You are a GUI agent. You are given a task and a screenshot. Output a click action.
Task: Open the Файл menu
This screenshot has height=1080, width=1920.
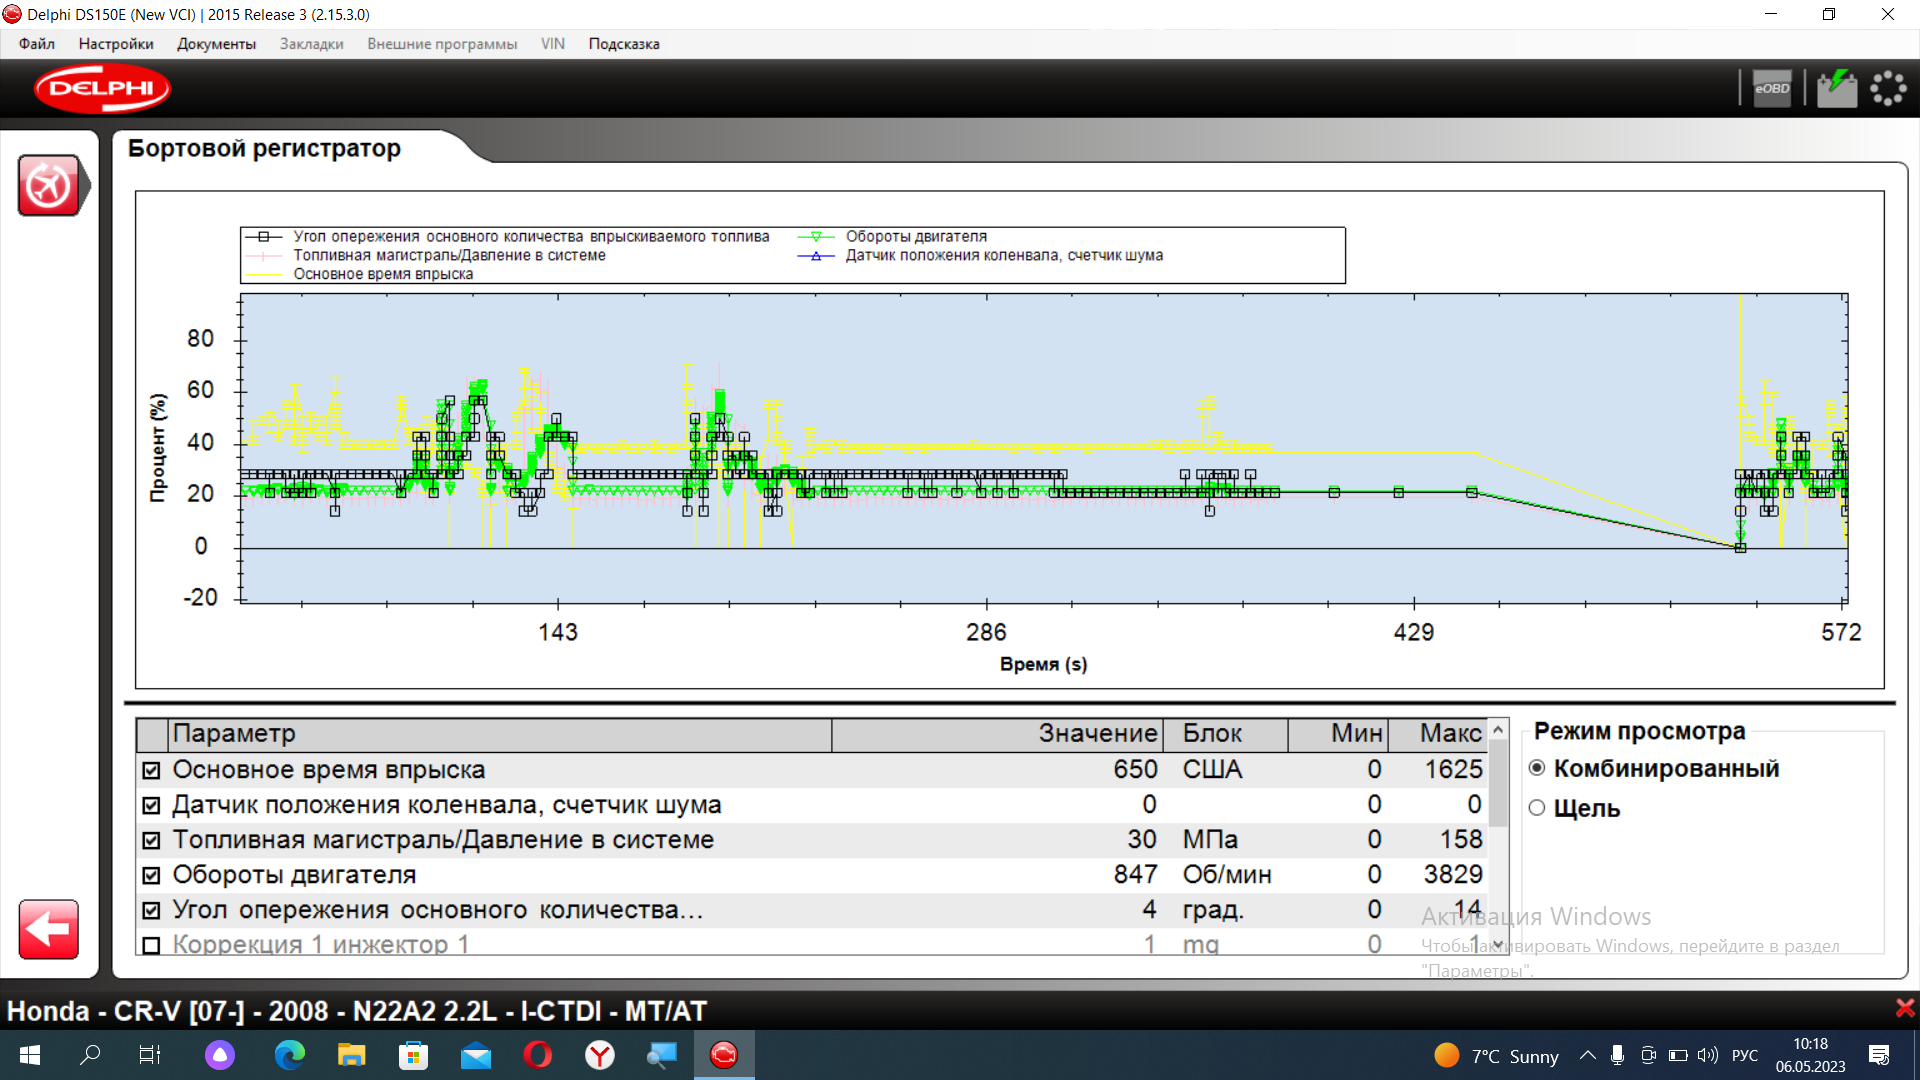point(37,44)
